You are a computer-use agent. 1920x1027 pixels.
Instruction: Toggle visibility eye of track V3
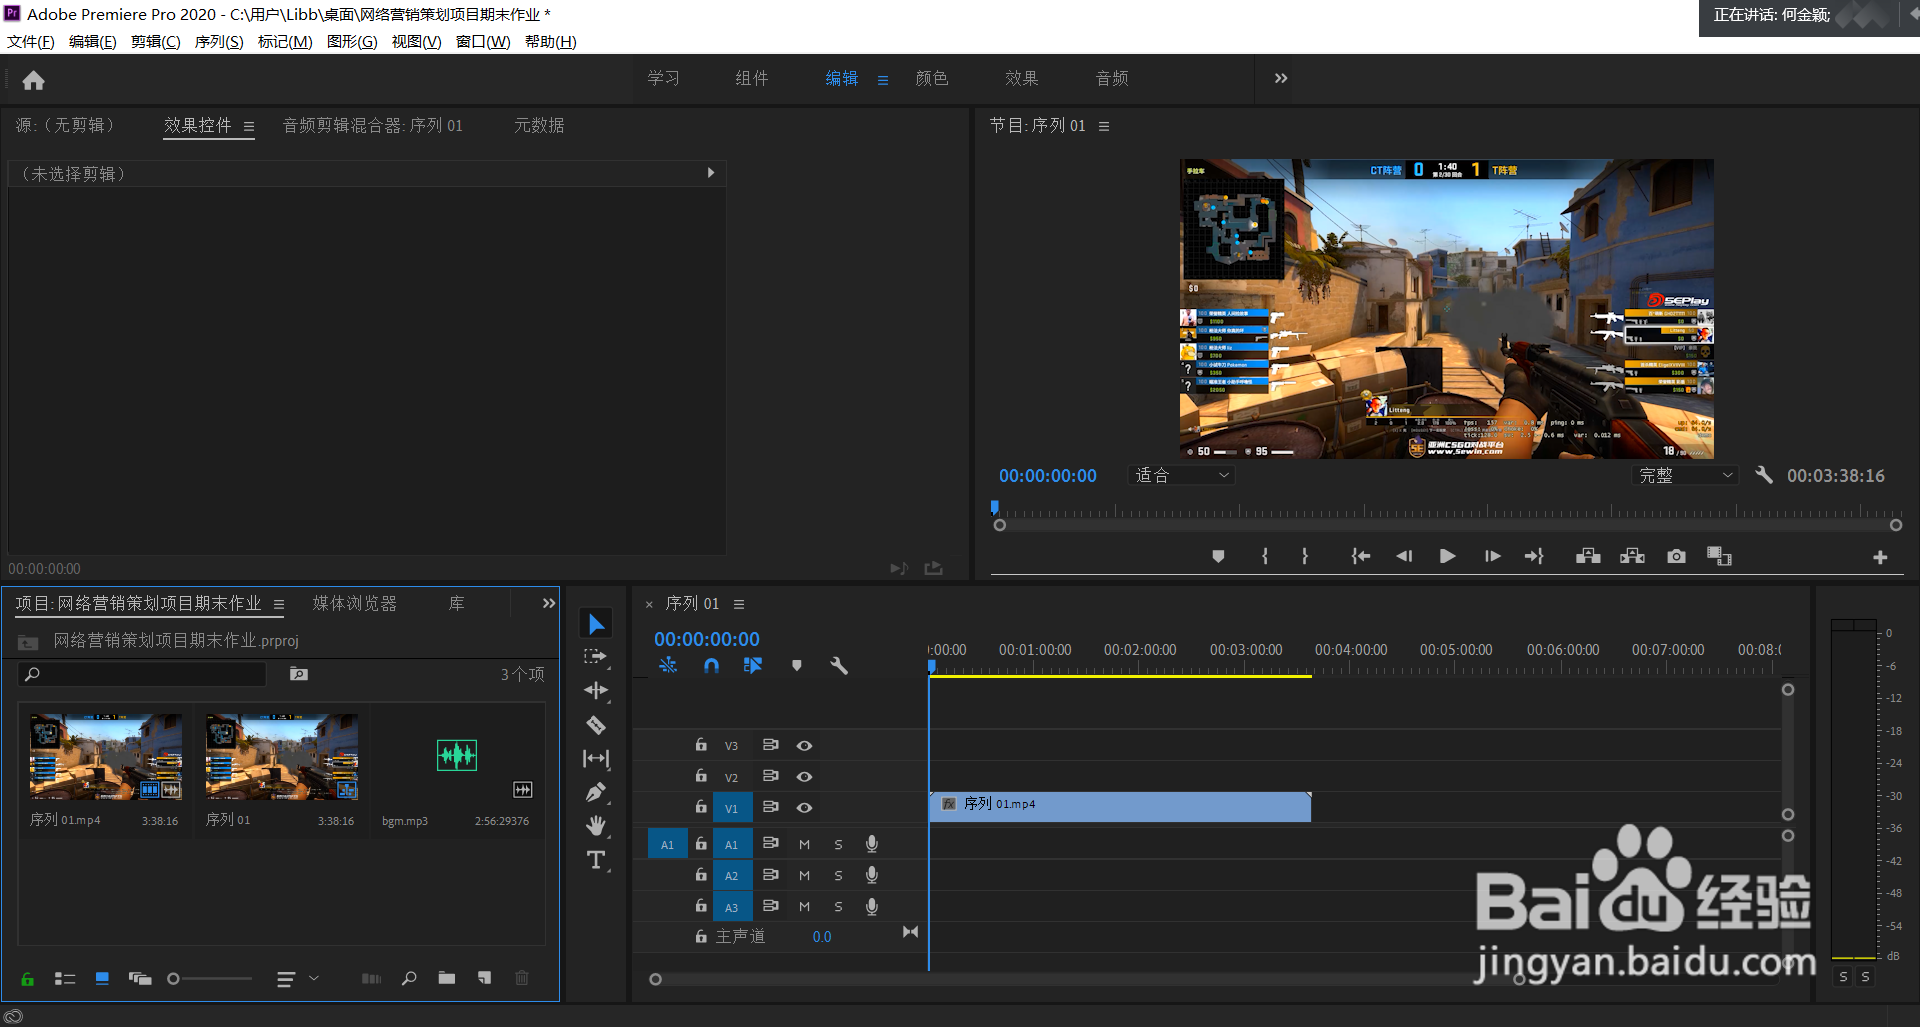pyautogui.click(x=804, y=746)
